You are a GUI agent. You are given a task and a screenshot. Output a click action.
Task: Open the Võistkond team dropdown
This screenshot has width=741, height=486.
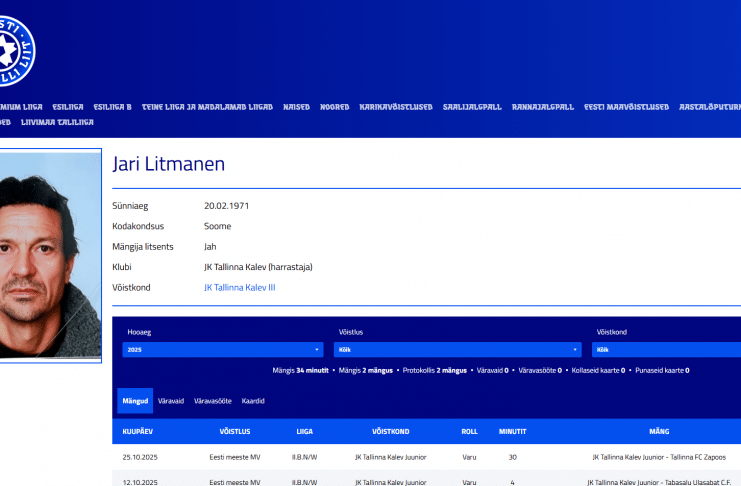pos(666,350)
